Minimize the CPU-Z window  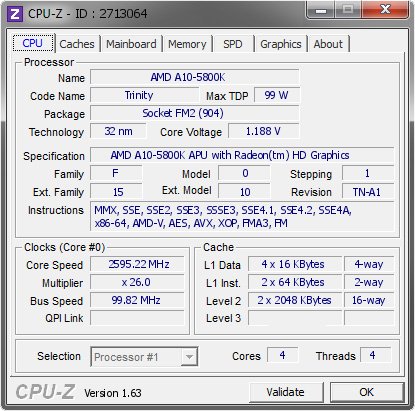[x=321, y=10]
